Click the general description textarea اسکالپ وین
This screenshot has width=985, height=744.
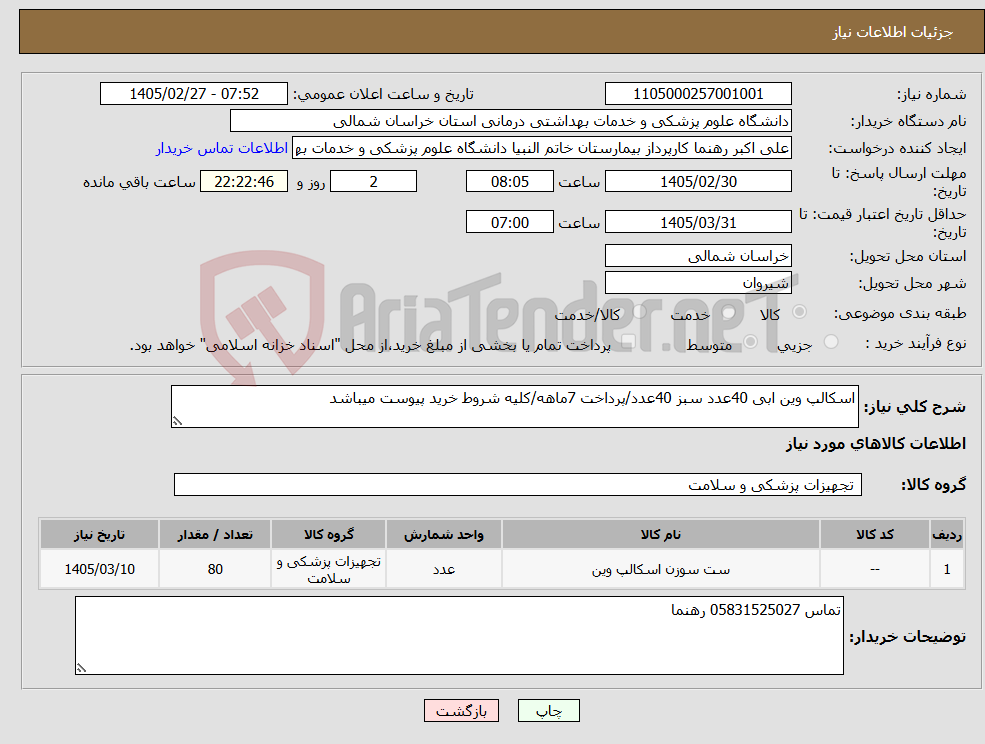514,407
